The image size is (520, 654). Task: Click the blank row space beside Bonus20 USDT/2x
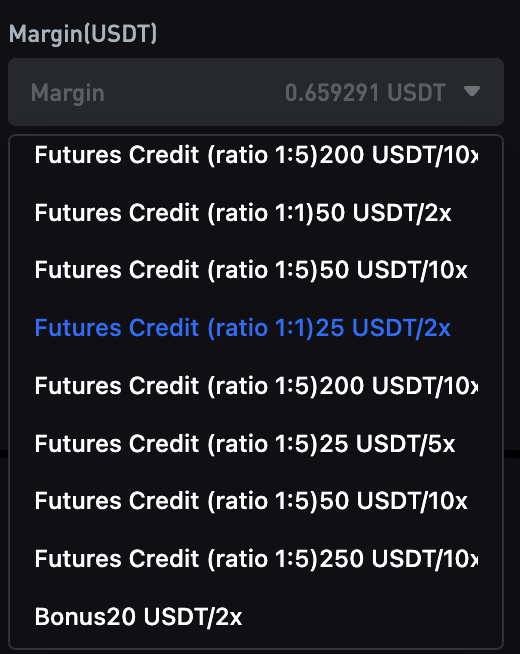coord(371,616)
